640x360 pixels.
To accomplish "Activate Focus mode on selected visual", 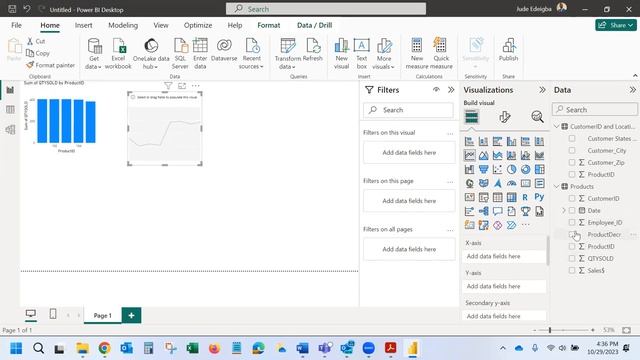I will 182,86.
